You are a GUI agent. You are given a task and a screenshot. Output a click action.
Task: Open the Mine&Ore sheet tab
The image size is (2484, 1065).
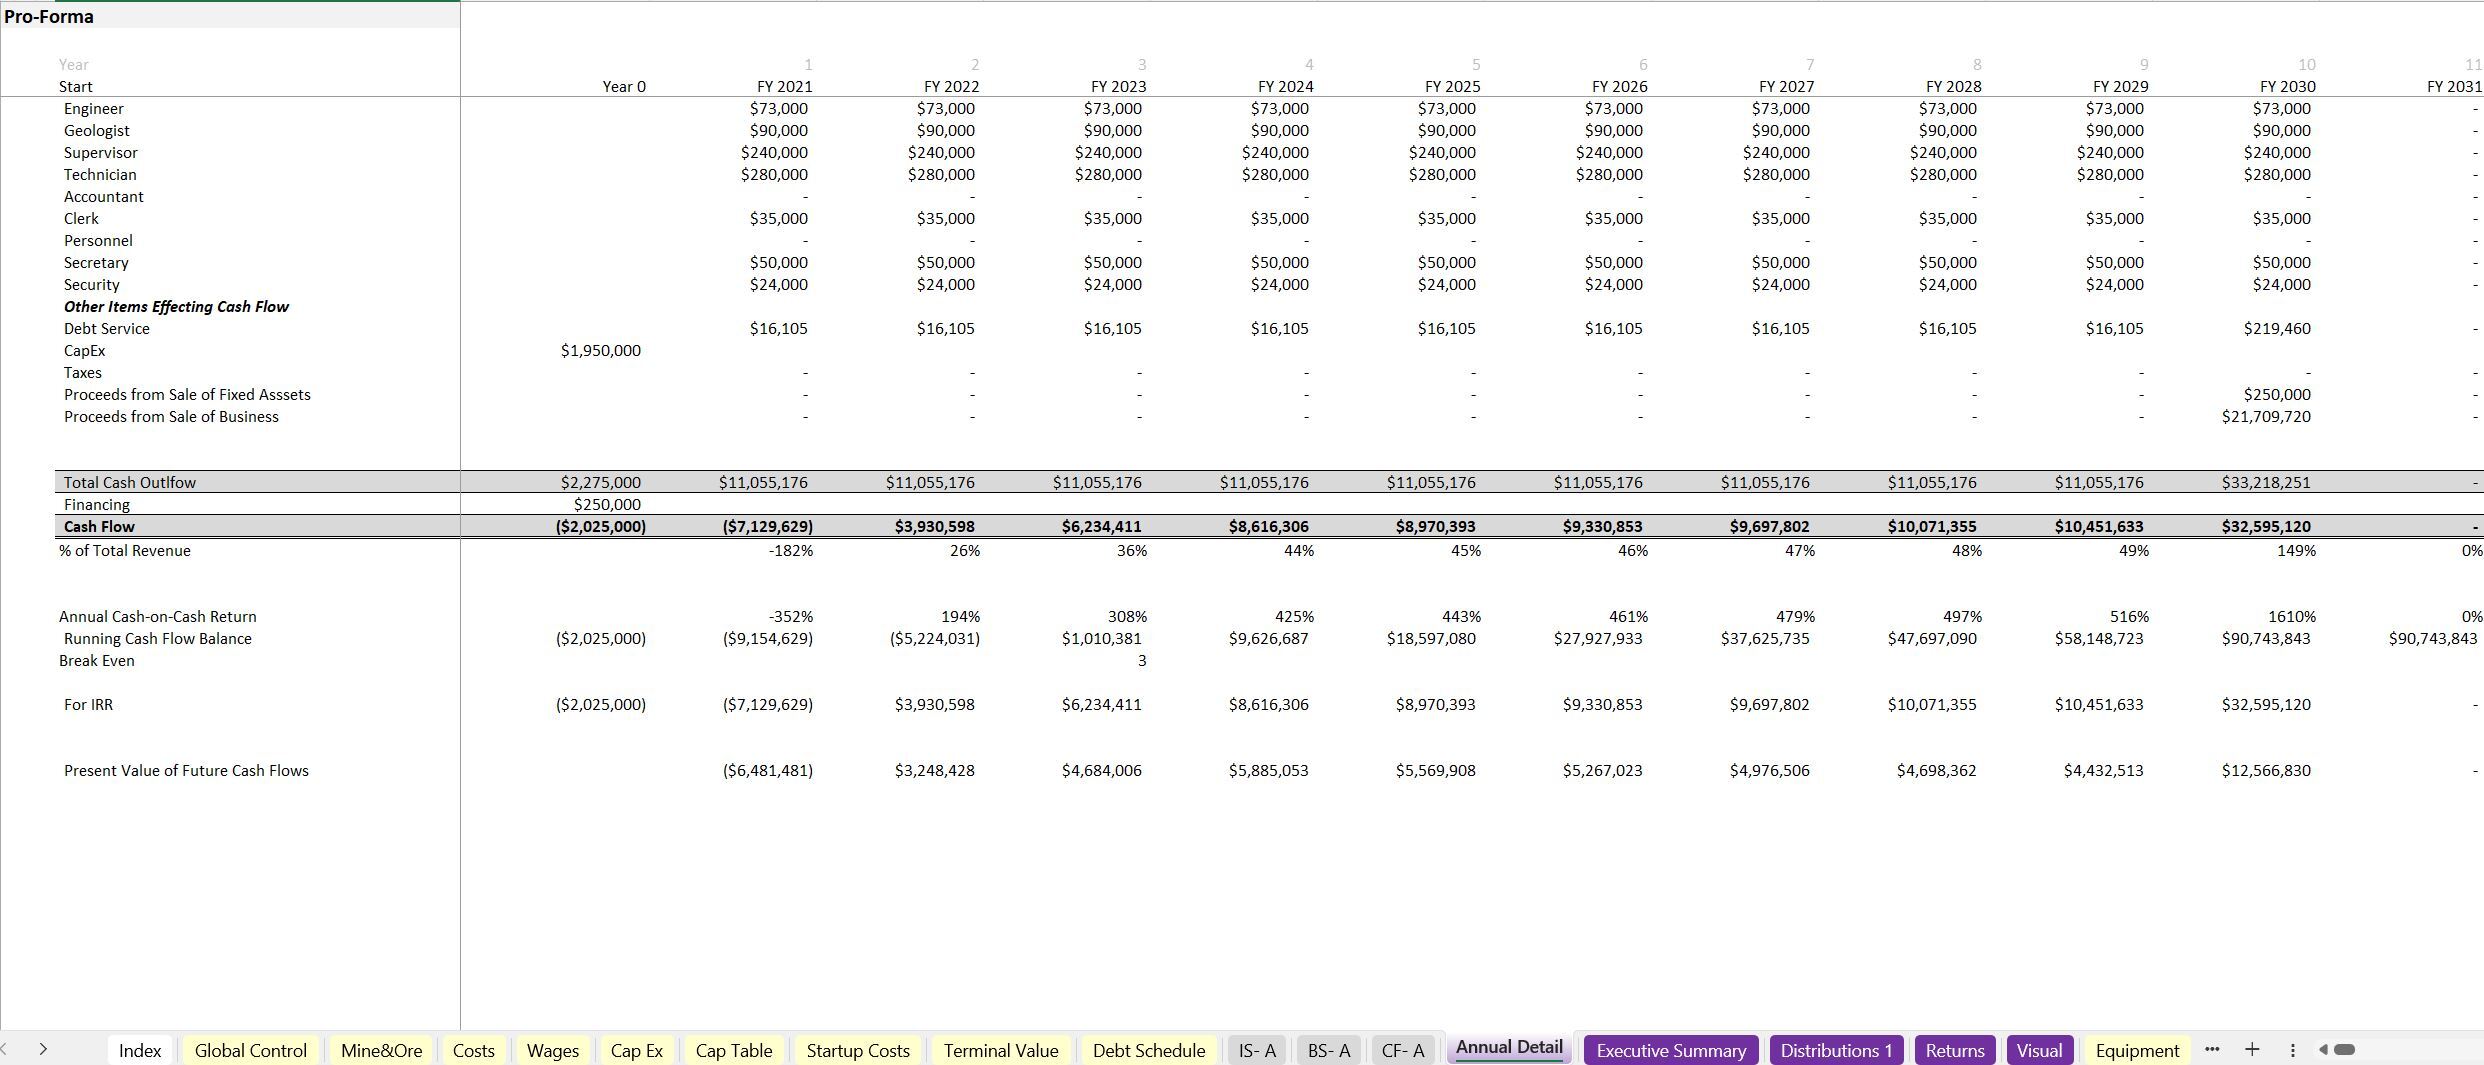[x=381, y=1050]
